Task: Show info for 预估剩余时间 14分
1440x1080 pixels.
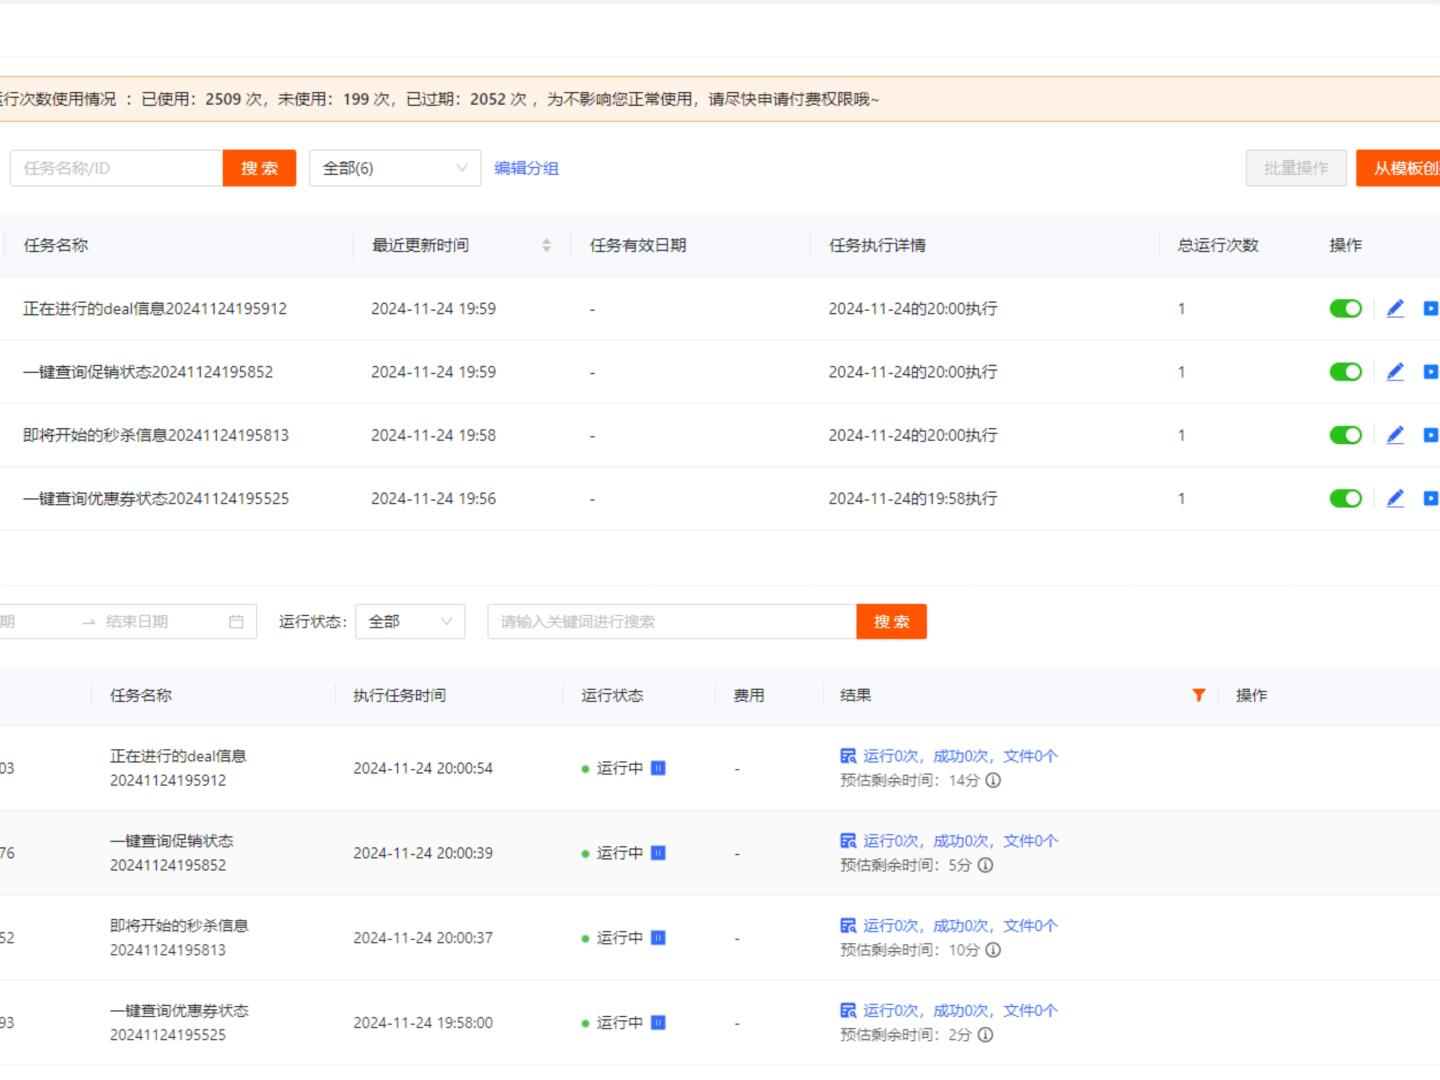Action: (993, 780)
